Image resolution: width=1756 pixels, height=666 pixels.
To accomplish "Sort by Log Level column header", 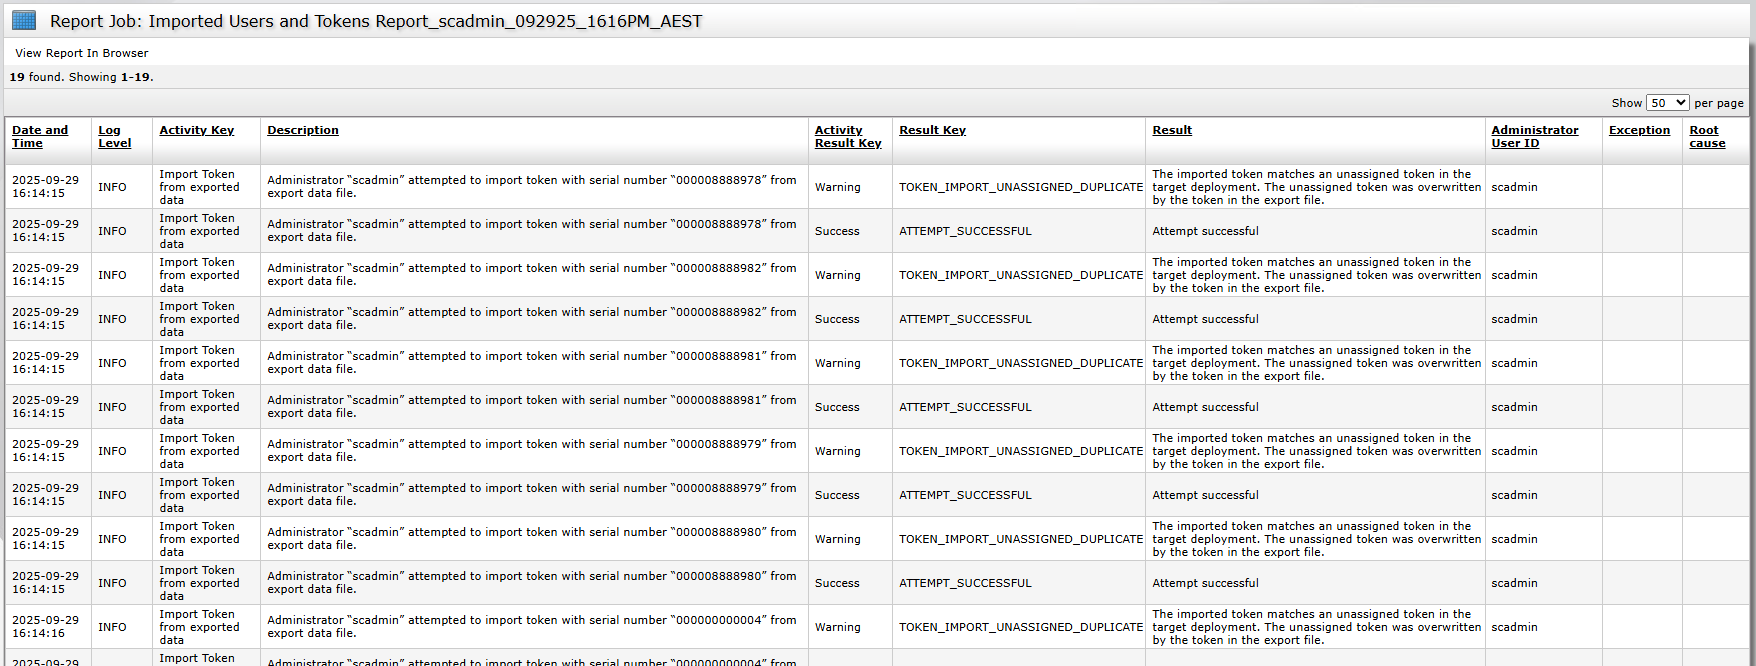I will coord(114,136).
